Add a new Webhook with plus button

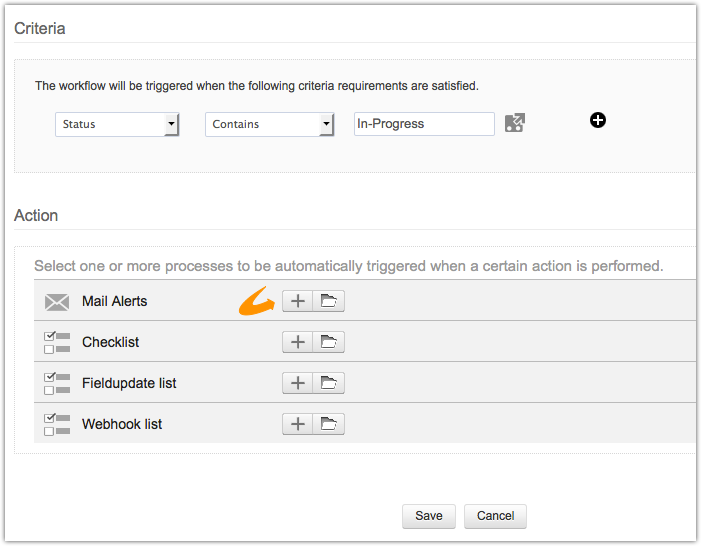tap(298, 424)
